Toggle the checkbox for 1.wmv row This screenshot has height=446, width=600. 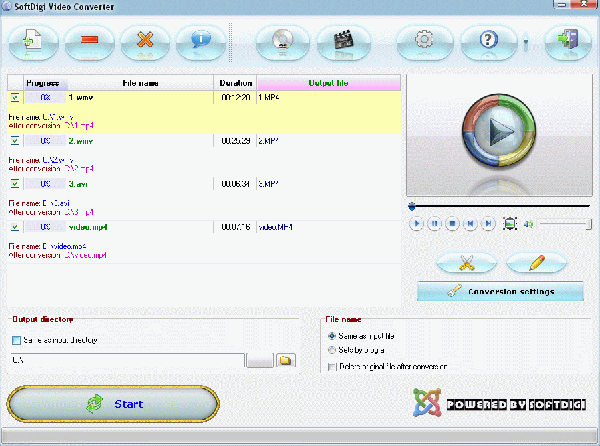coord(15,98)
